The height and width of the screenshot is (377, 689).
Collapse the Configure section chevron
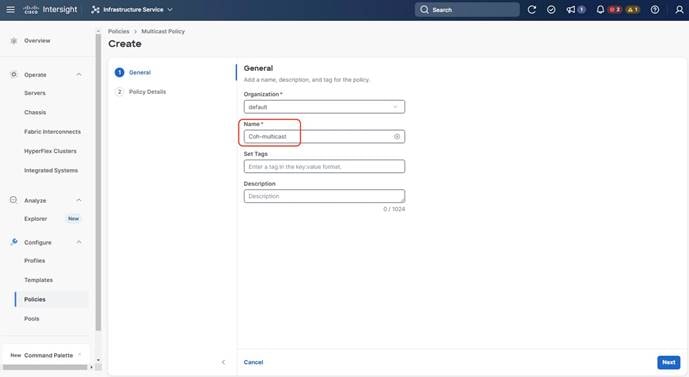coord(79,242)
